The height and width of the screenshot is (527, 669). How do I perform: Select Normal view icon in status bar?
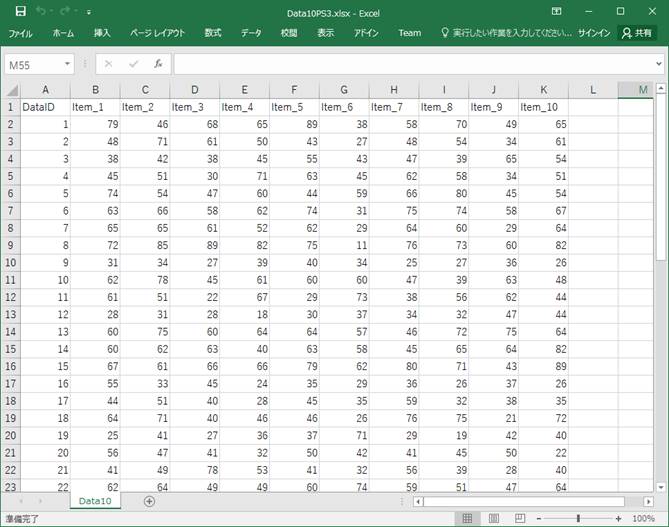(466, 519)
